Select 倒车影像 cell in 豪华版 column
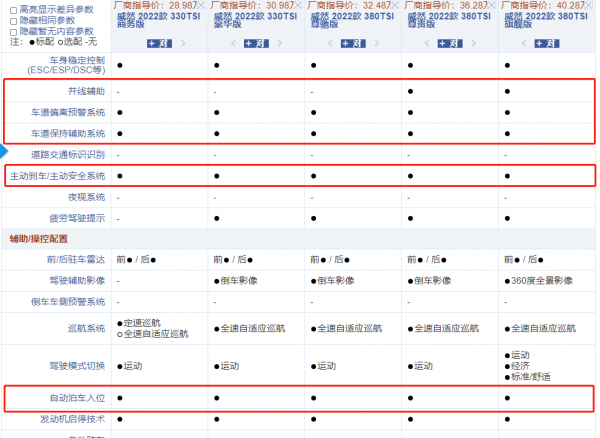The height and width of the screenshot is (438, 600). click(236, 281)
